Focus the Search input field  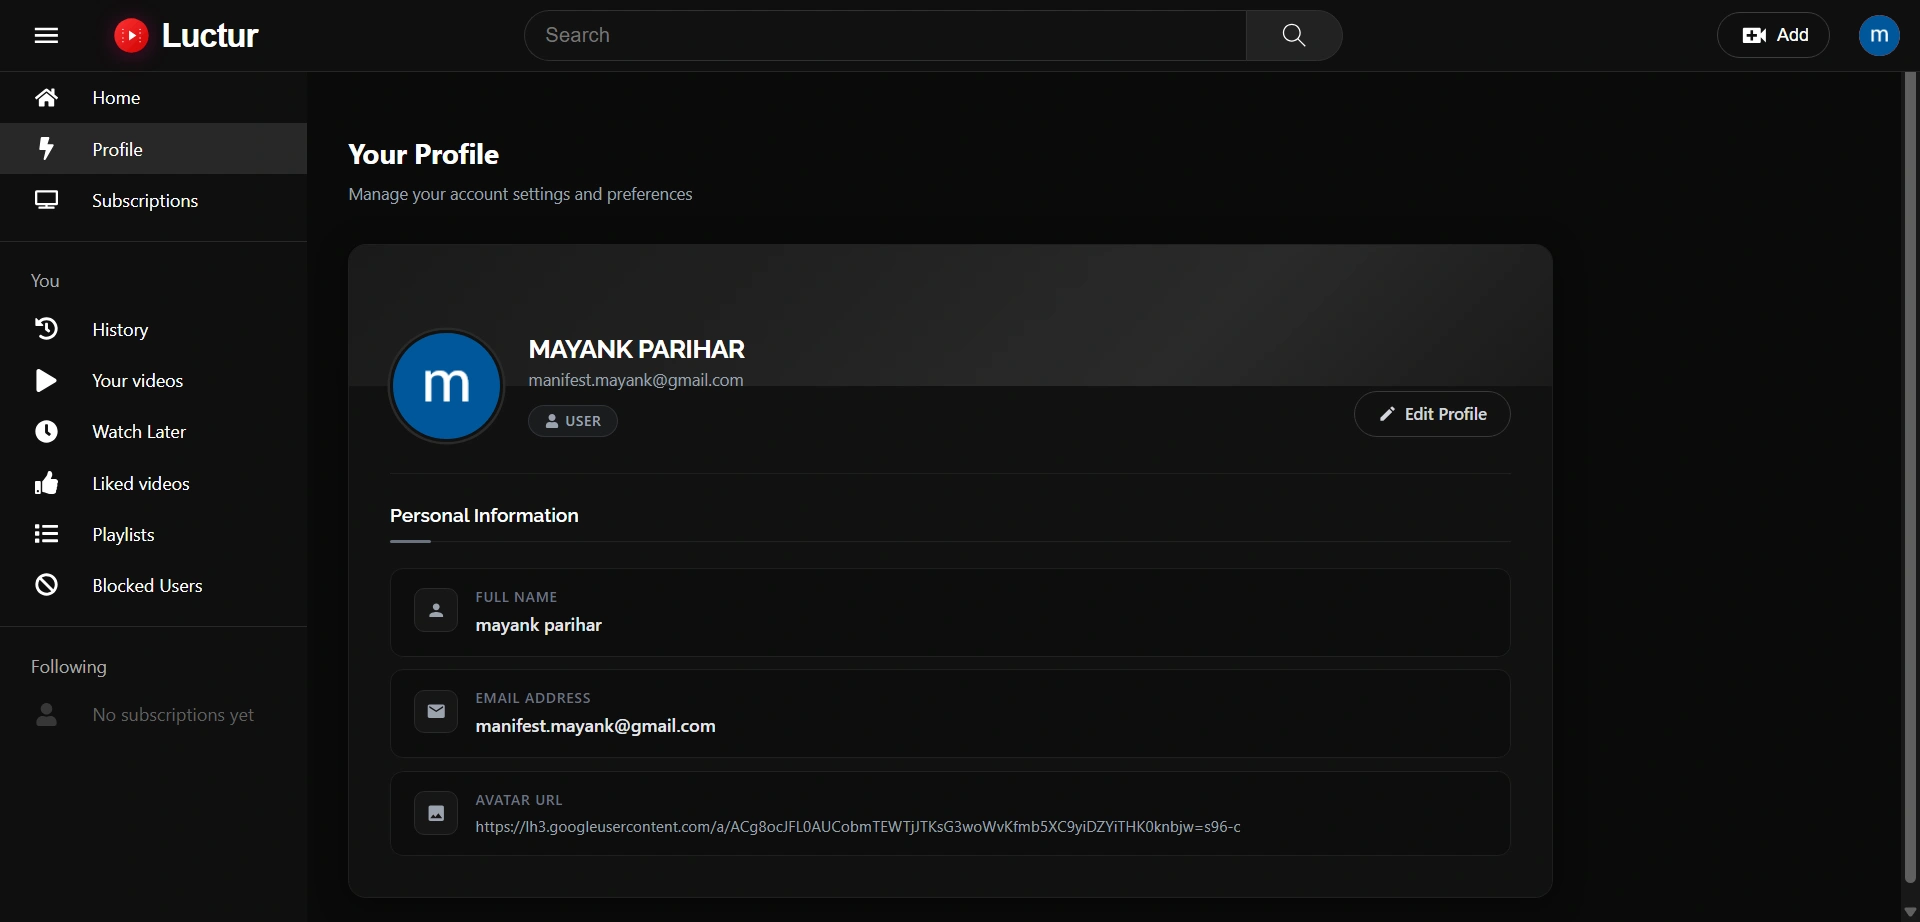pyautogui.click(x=885, y=36)
